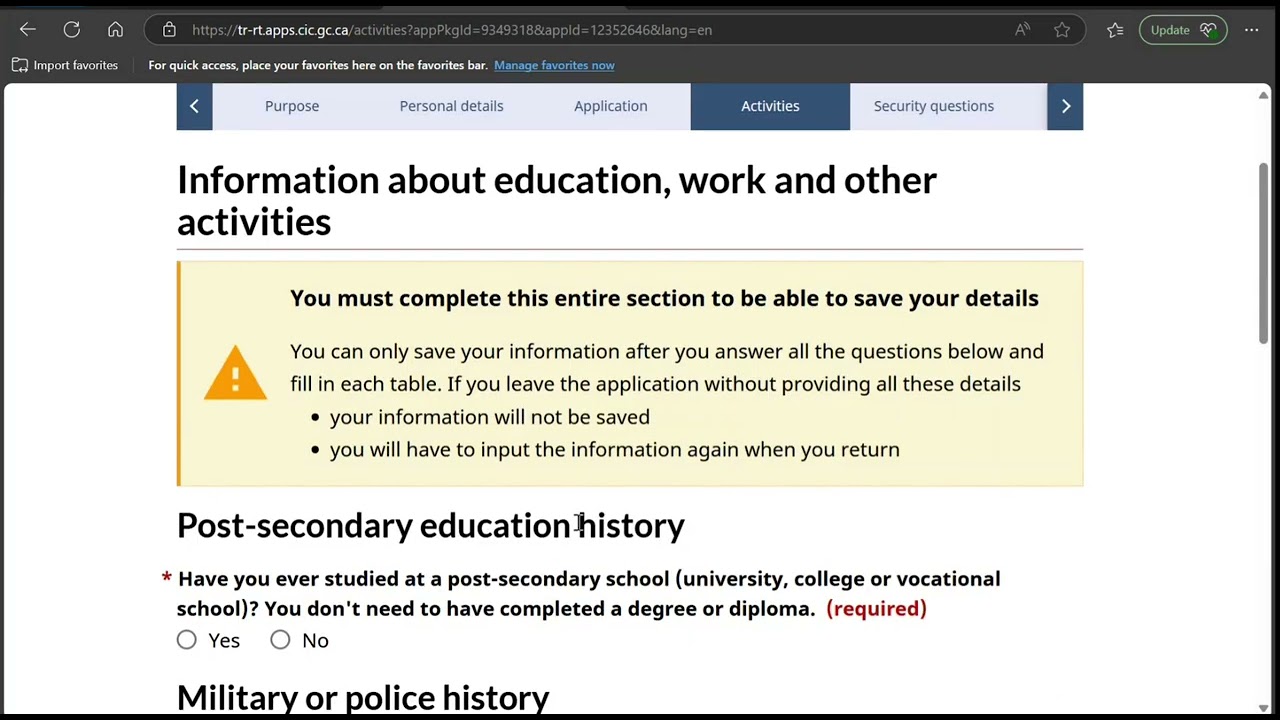The height and width of the screenshot is (720, 1280).
Task: Open the browser settings and more menu
Action: 1251,30
